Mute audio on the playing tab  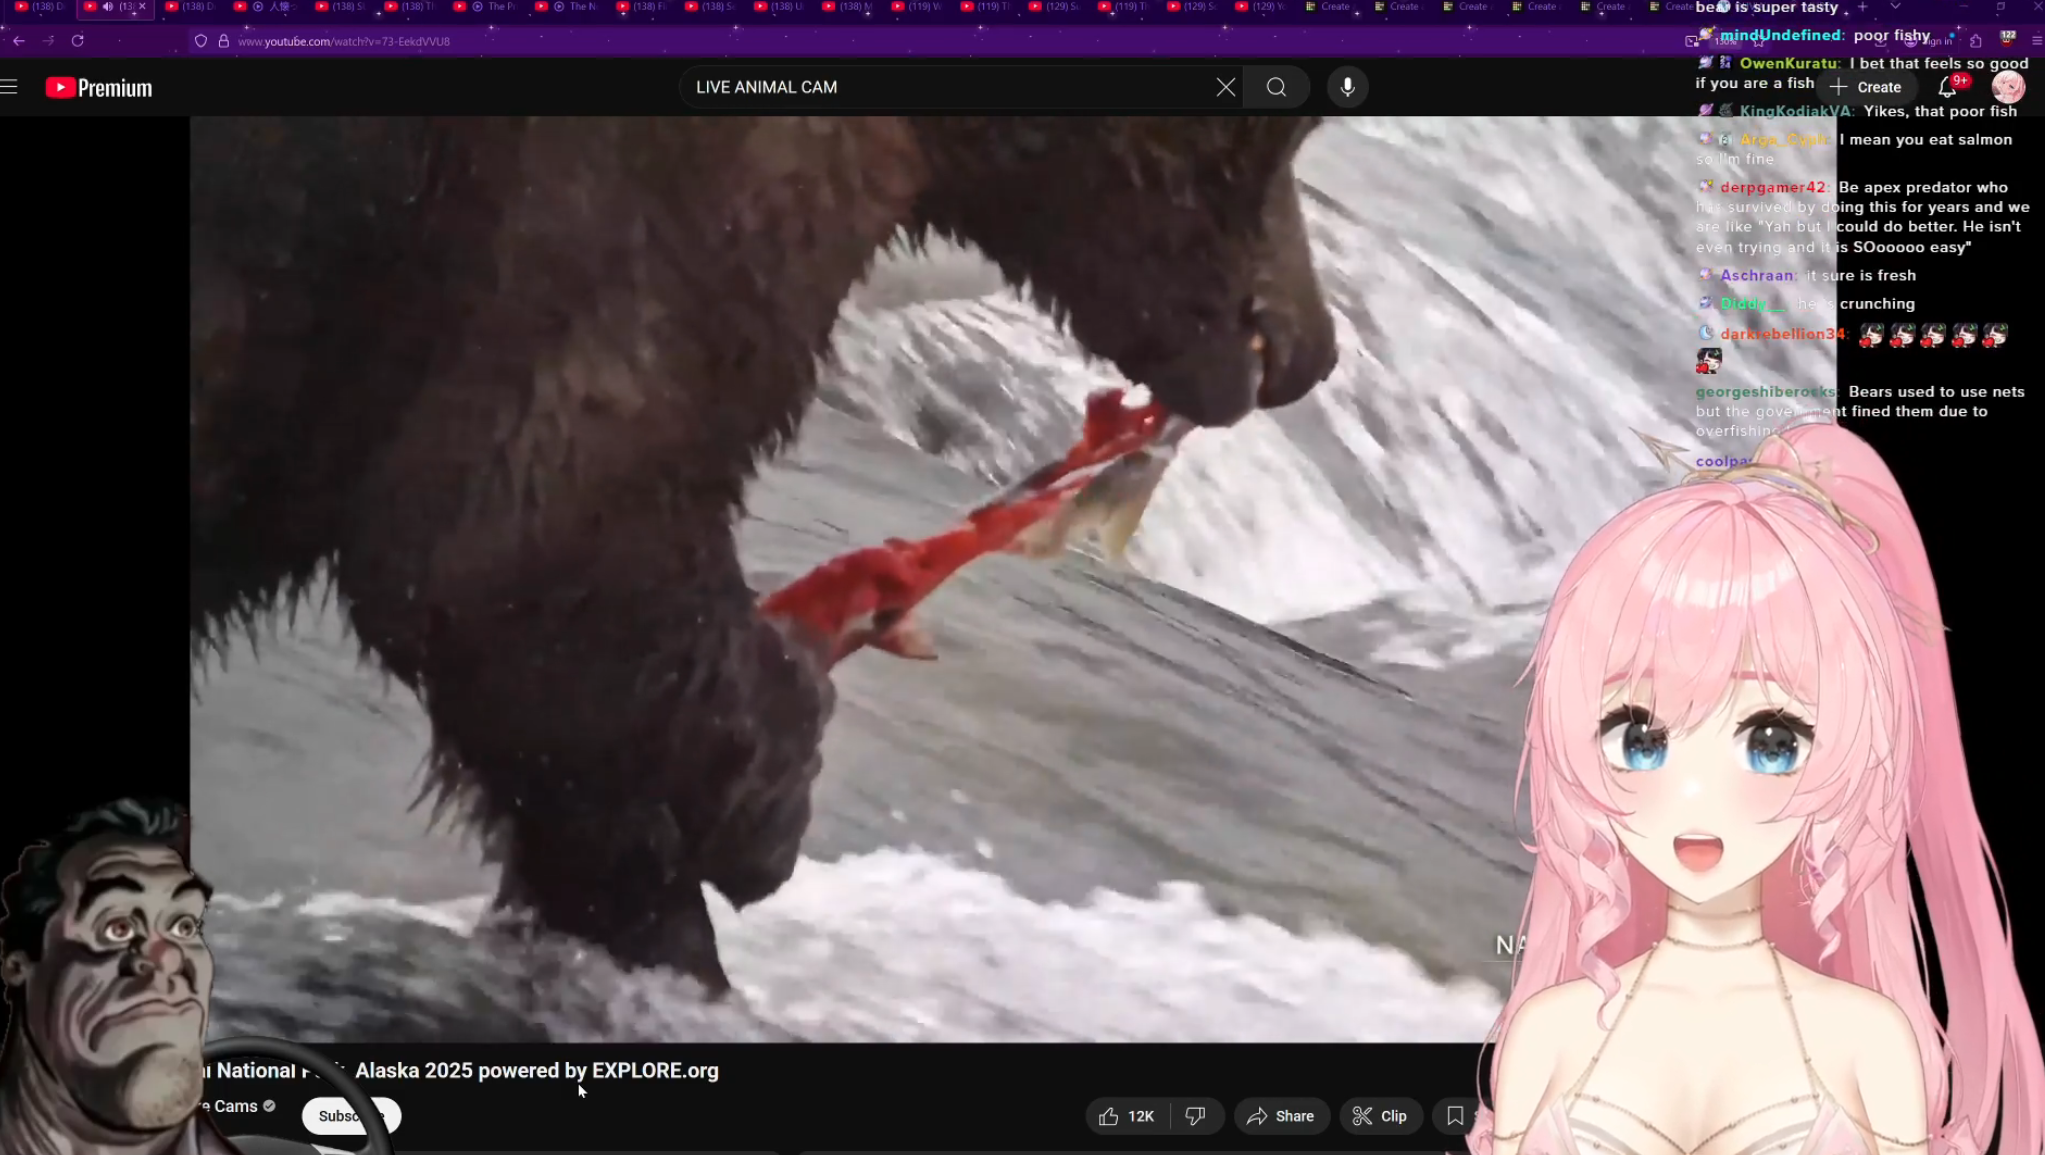(x=108, y=7)
